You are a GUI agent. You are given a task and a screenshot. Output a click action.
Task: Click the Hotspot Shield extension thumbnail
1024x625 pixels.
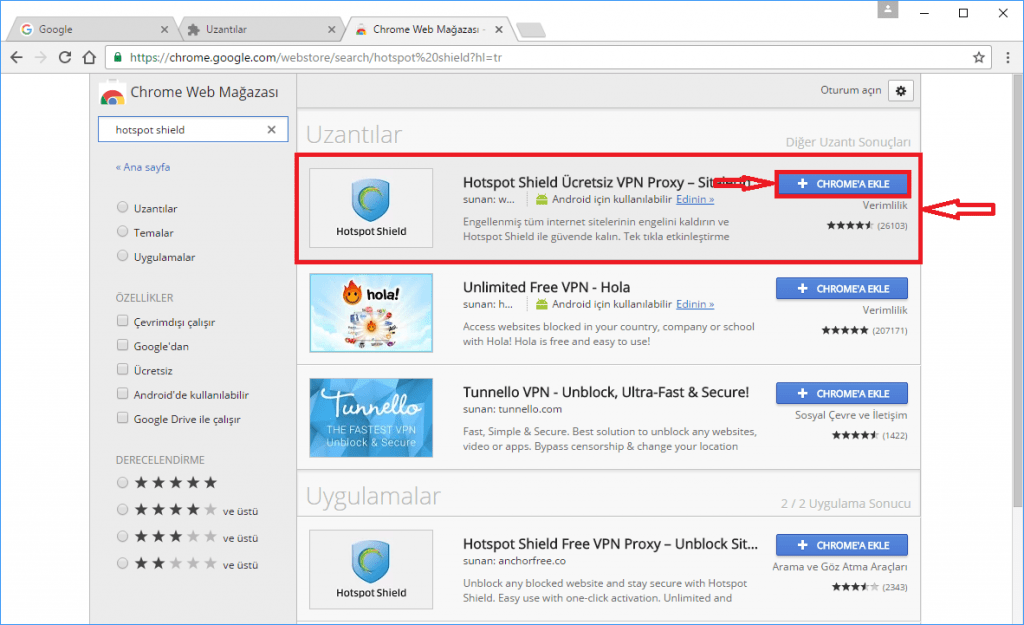pyautogui.click(x=371, y=208)
